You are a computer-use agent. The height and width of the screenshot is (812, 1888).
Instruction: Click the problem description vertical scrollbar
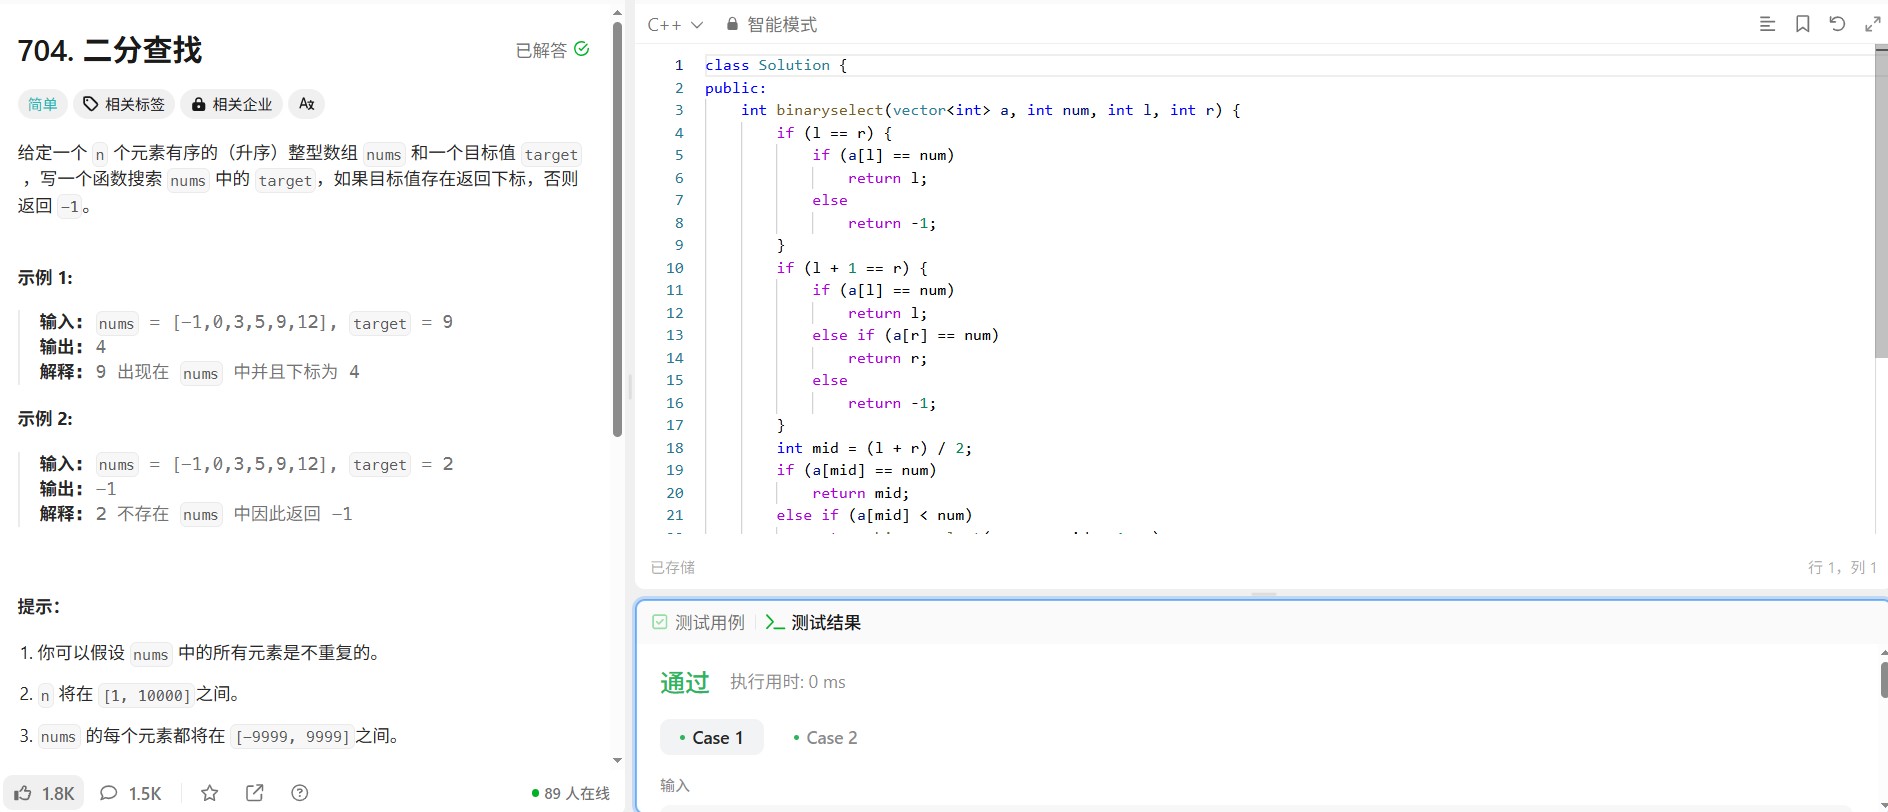(617, 230)
